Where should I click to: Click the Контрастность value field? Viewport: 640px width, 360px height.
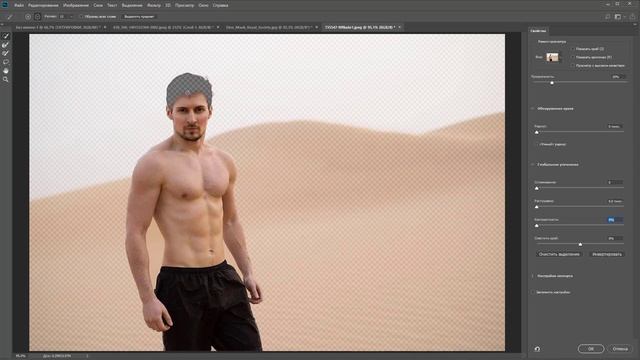[615, 220]
